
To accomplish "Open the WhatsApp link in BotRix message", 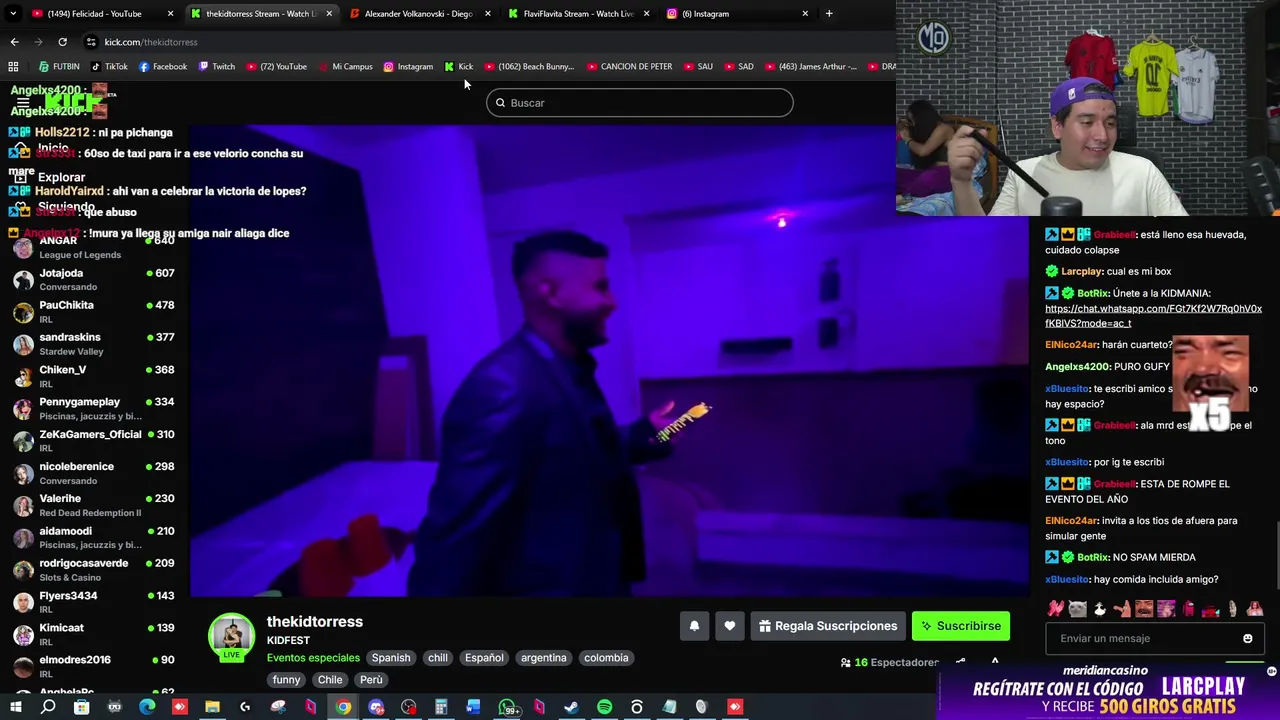I will (1153, 316).
